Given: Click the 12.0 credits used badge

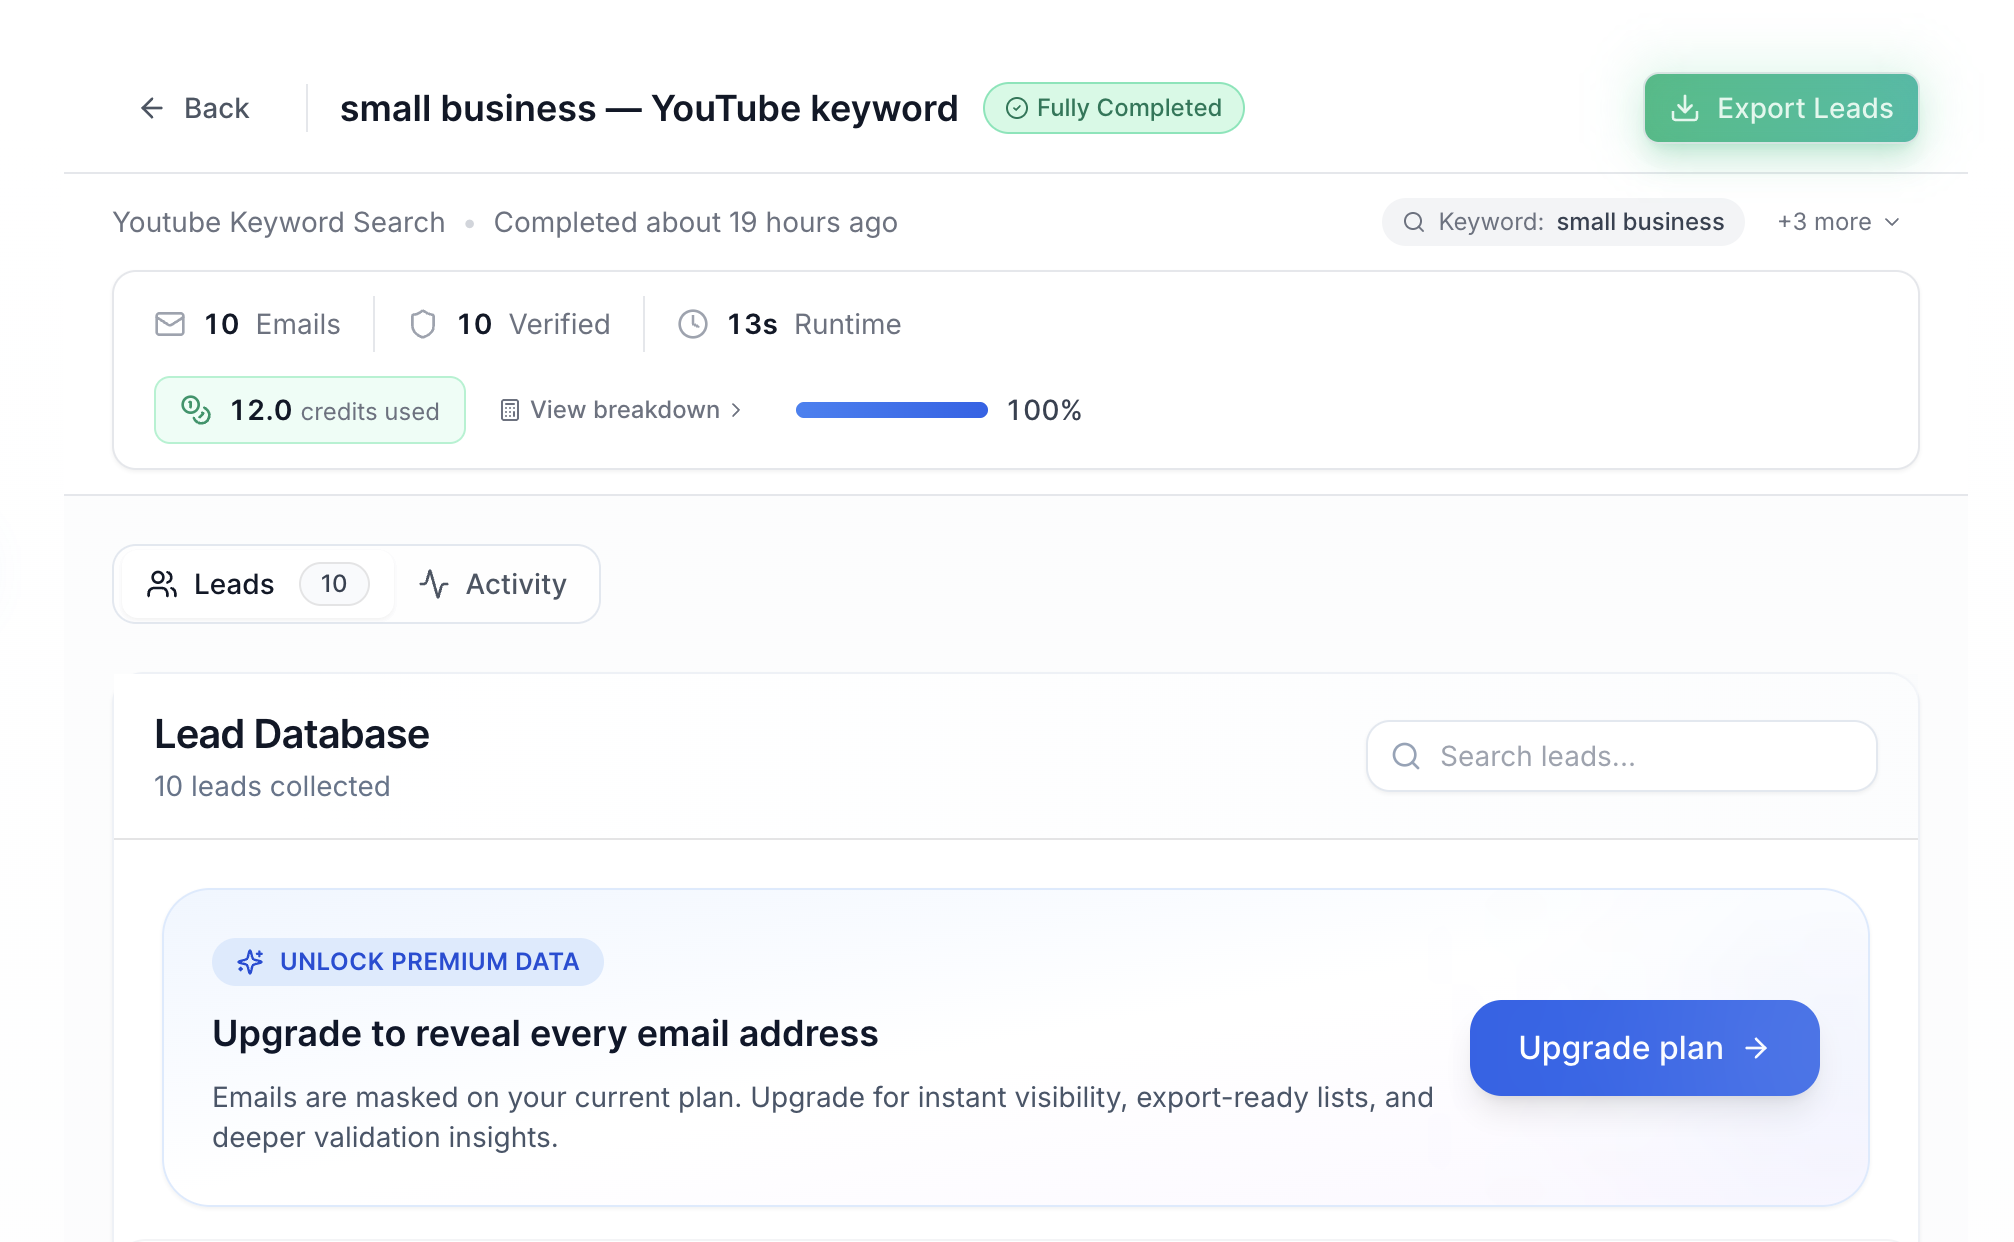Looking at the screenshot, I should [310, 410].
